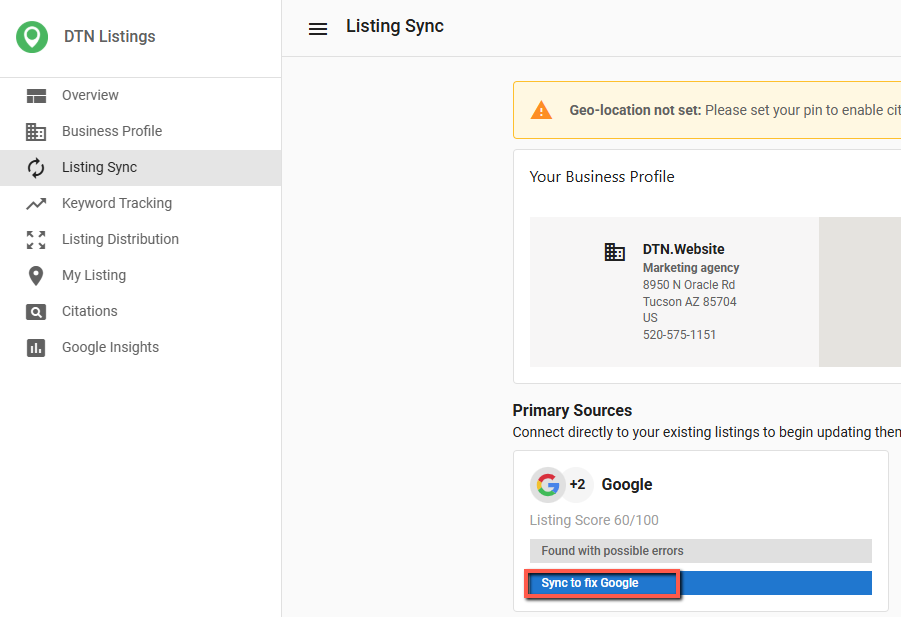
Task: Click the DTN.Website business name
Action: tap(683, 249)
